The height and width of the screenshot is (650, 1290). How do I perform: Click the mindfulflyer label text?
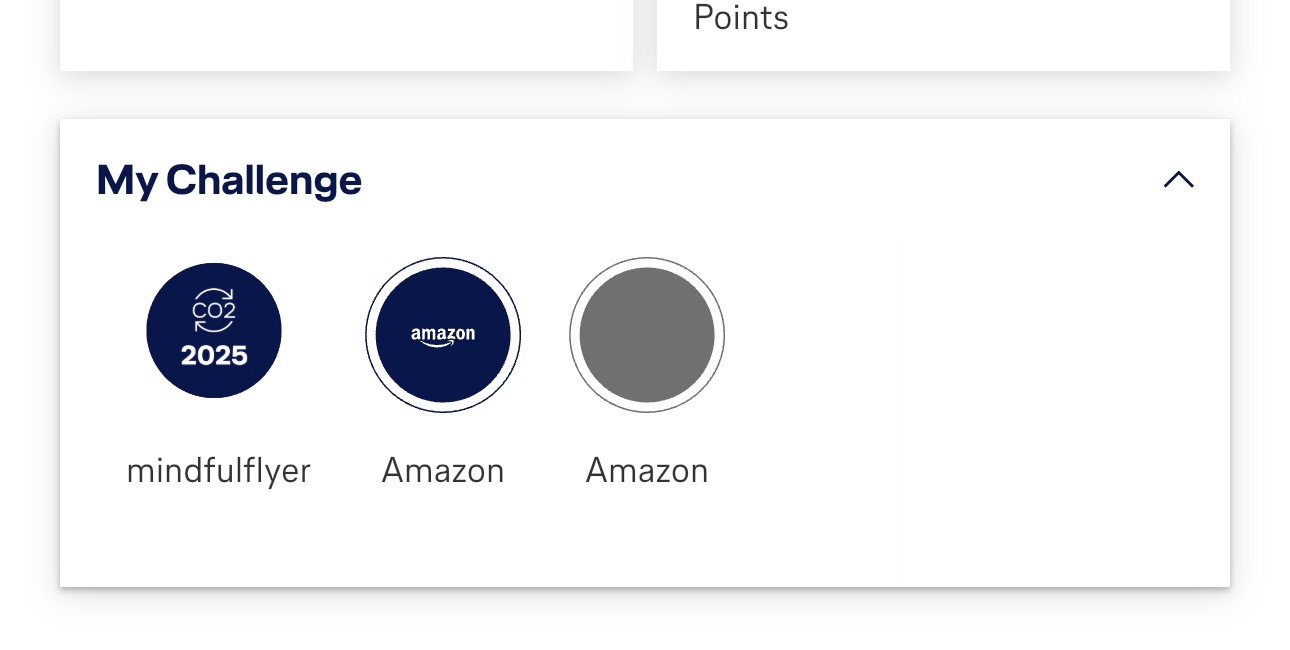point(218,470)
